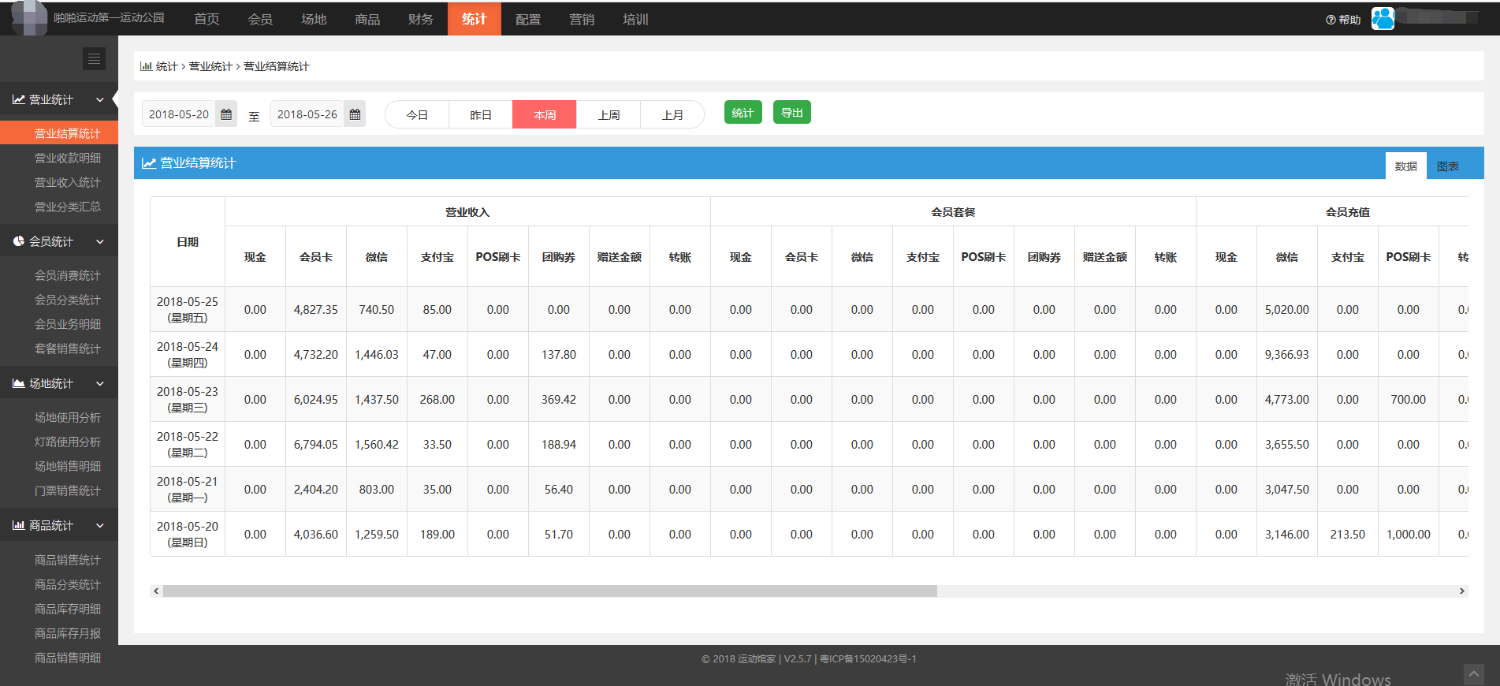
Task: Click the start date field 2018-05-20
Action: 179,114
